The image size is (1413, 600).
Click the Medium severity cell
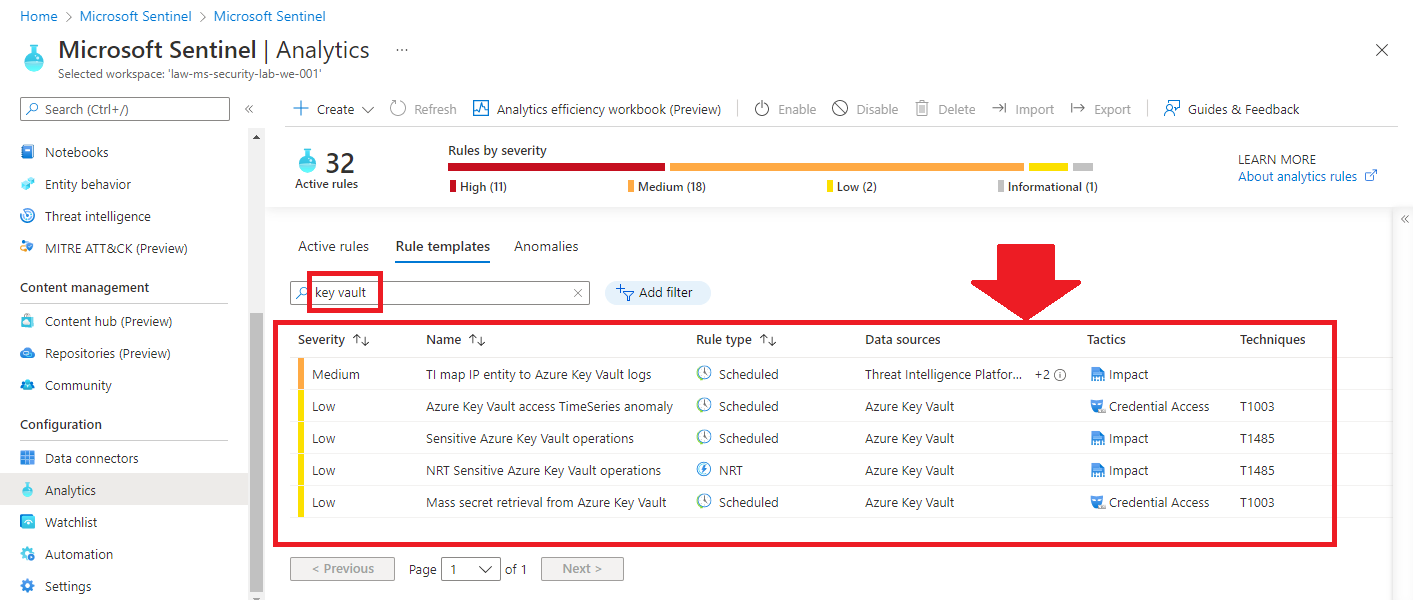point(335,375)
